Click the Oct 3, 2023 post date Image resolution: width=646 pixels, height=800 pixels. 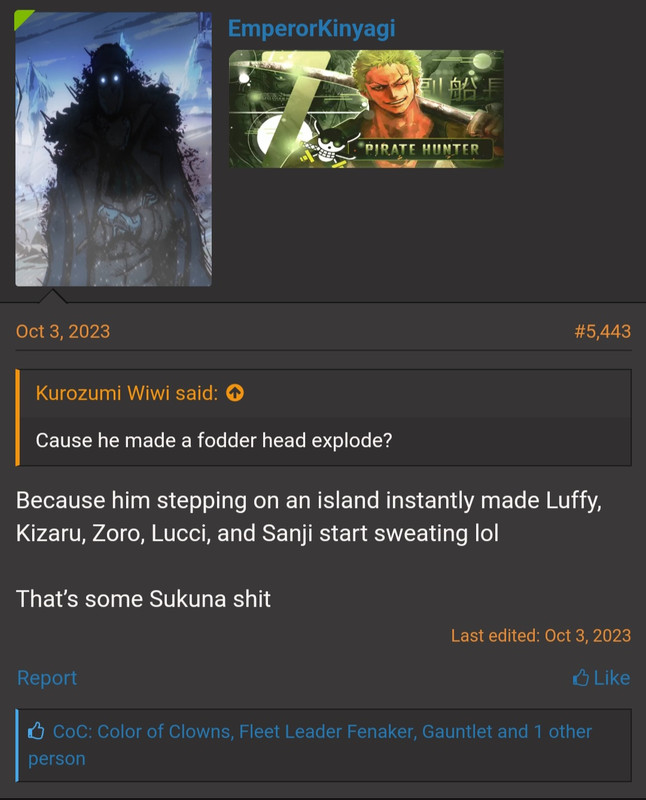[x=63, y=331]
